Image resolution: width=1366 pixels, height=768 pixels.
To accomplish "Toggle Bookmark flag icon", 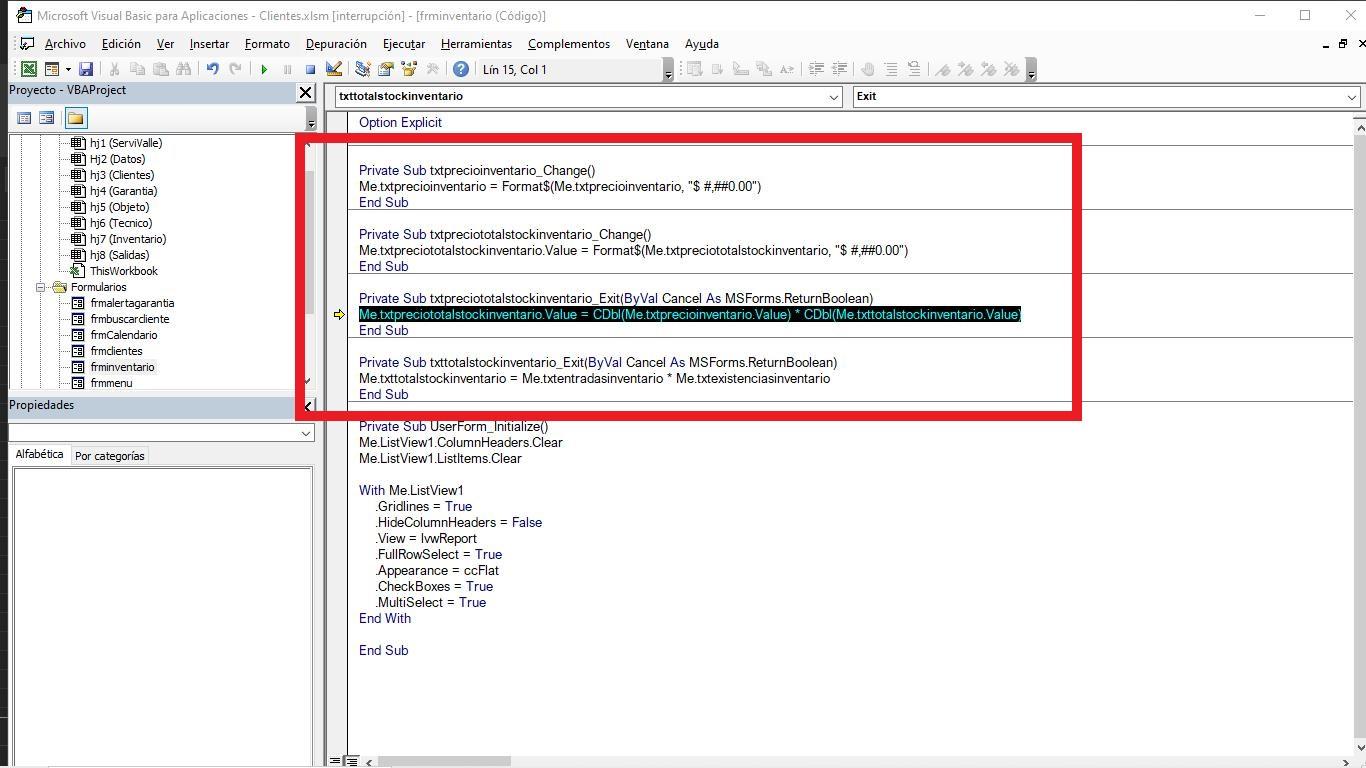I will (x=942, y=69).
